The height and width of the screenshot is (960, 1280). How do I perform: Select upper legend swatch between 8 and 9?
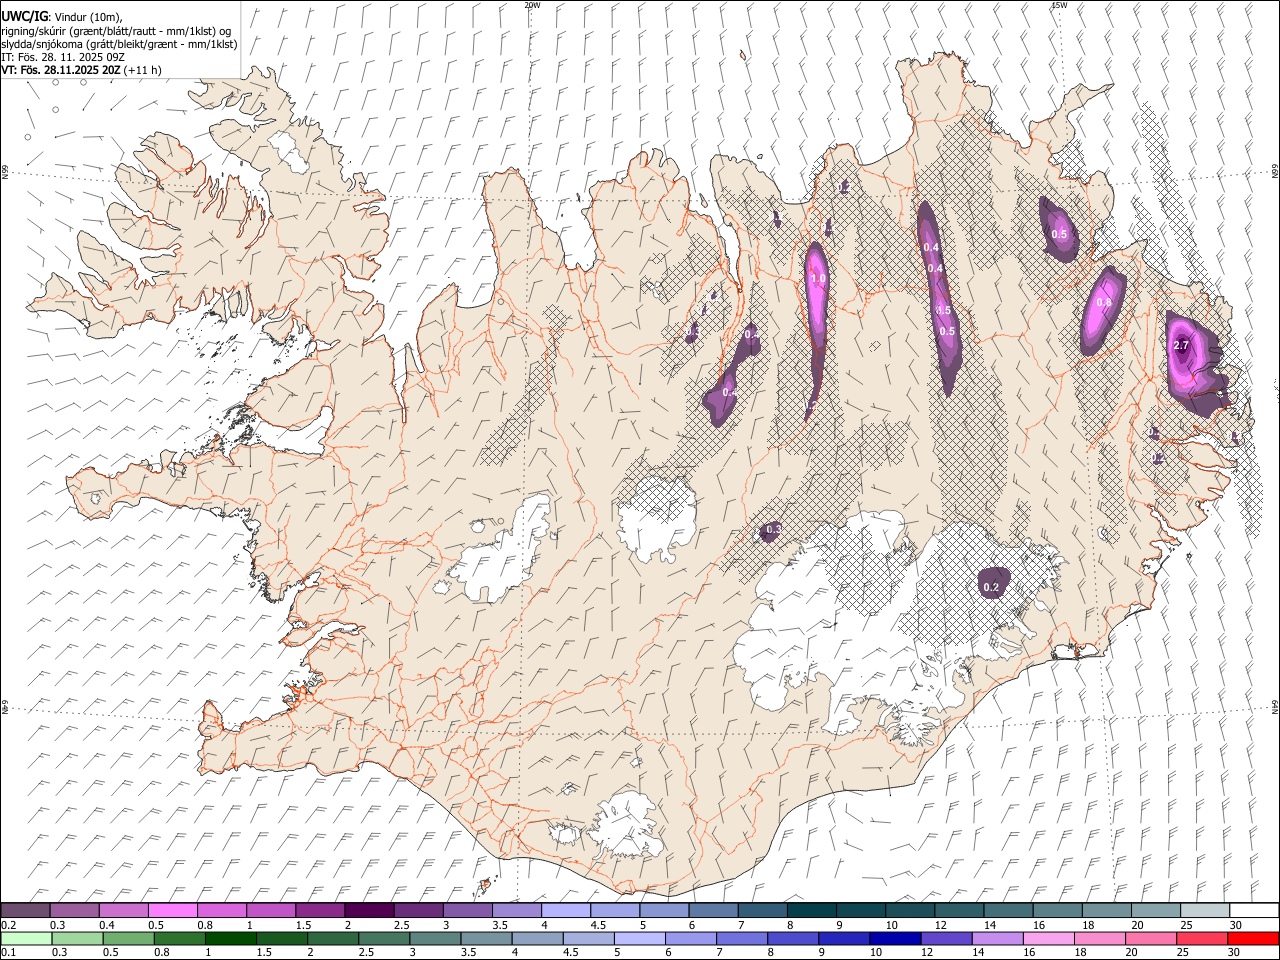tap(811, 911)
